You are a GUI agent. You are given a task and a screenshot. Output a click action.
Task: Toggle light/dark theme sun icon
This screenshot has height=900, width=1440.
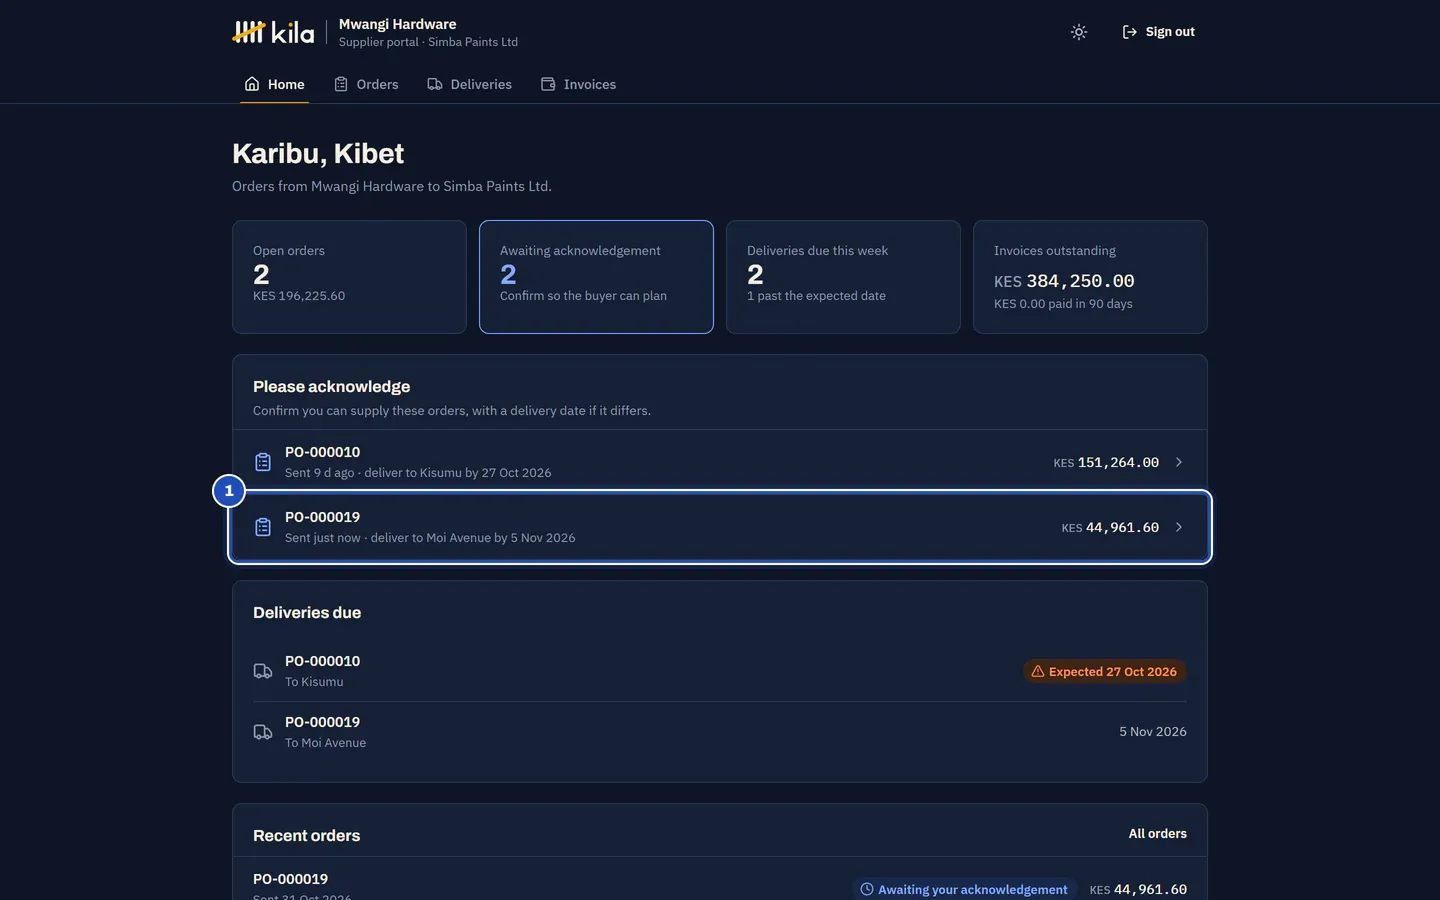click(x=1078, y=32)
